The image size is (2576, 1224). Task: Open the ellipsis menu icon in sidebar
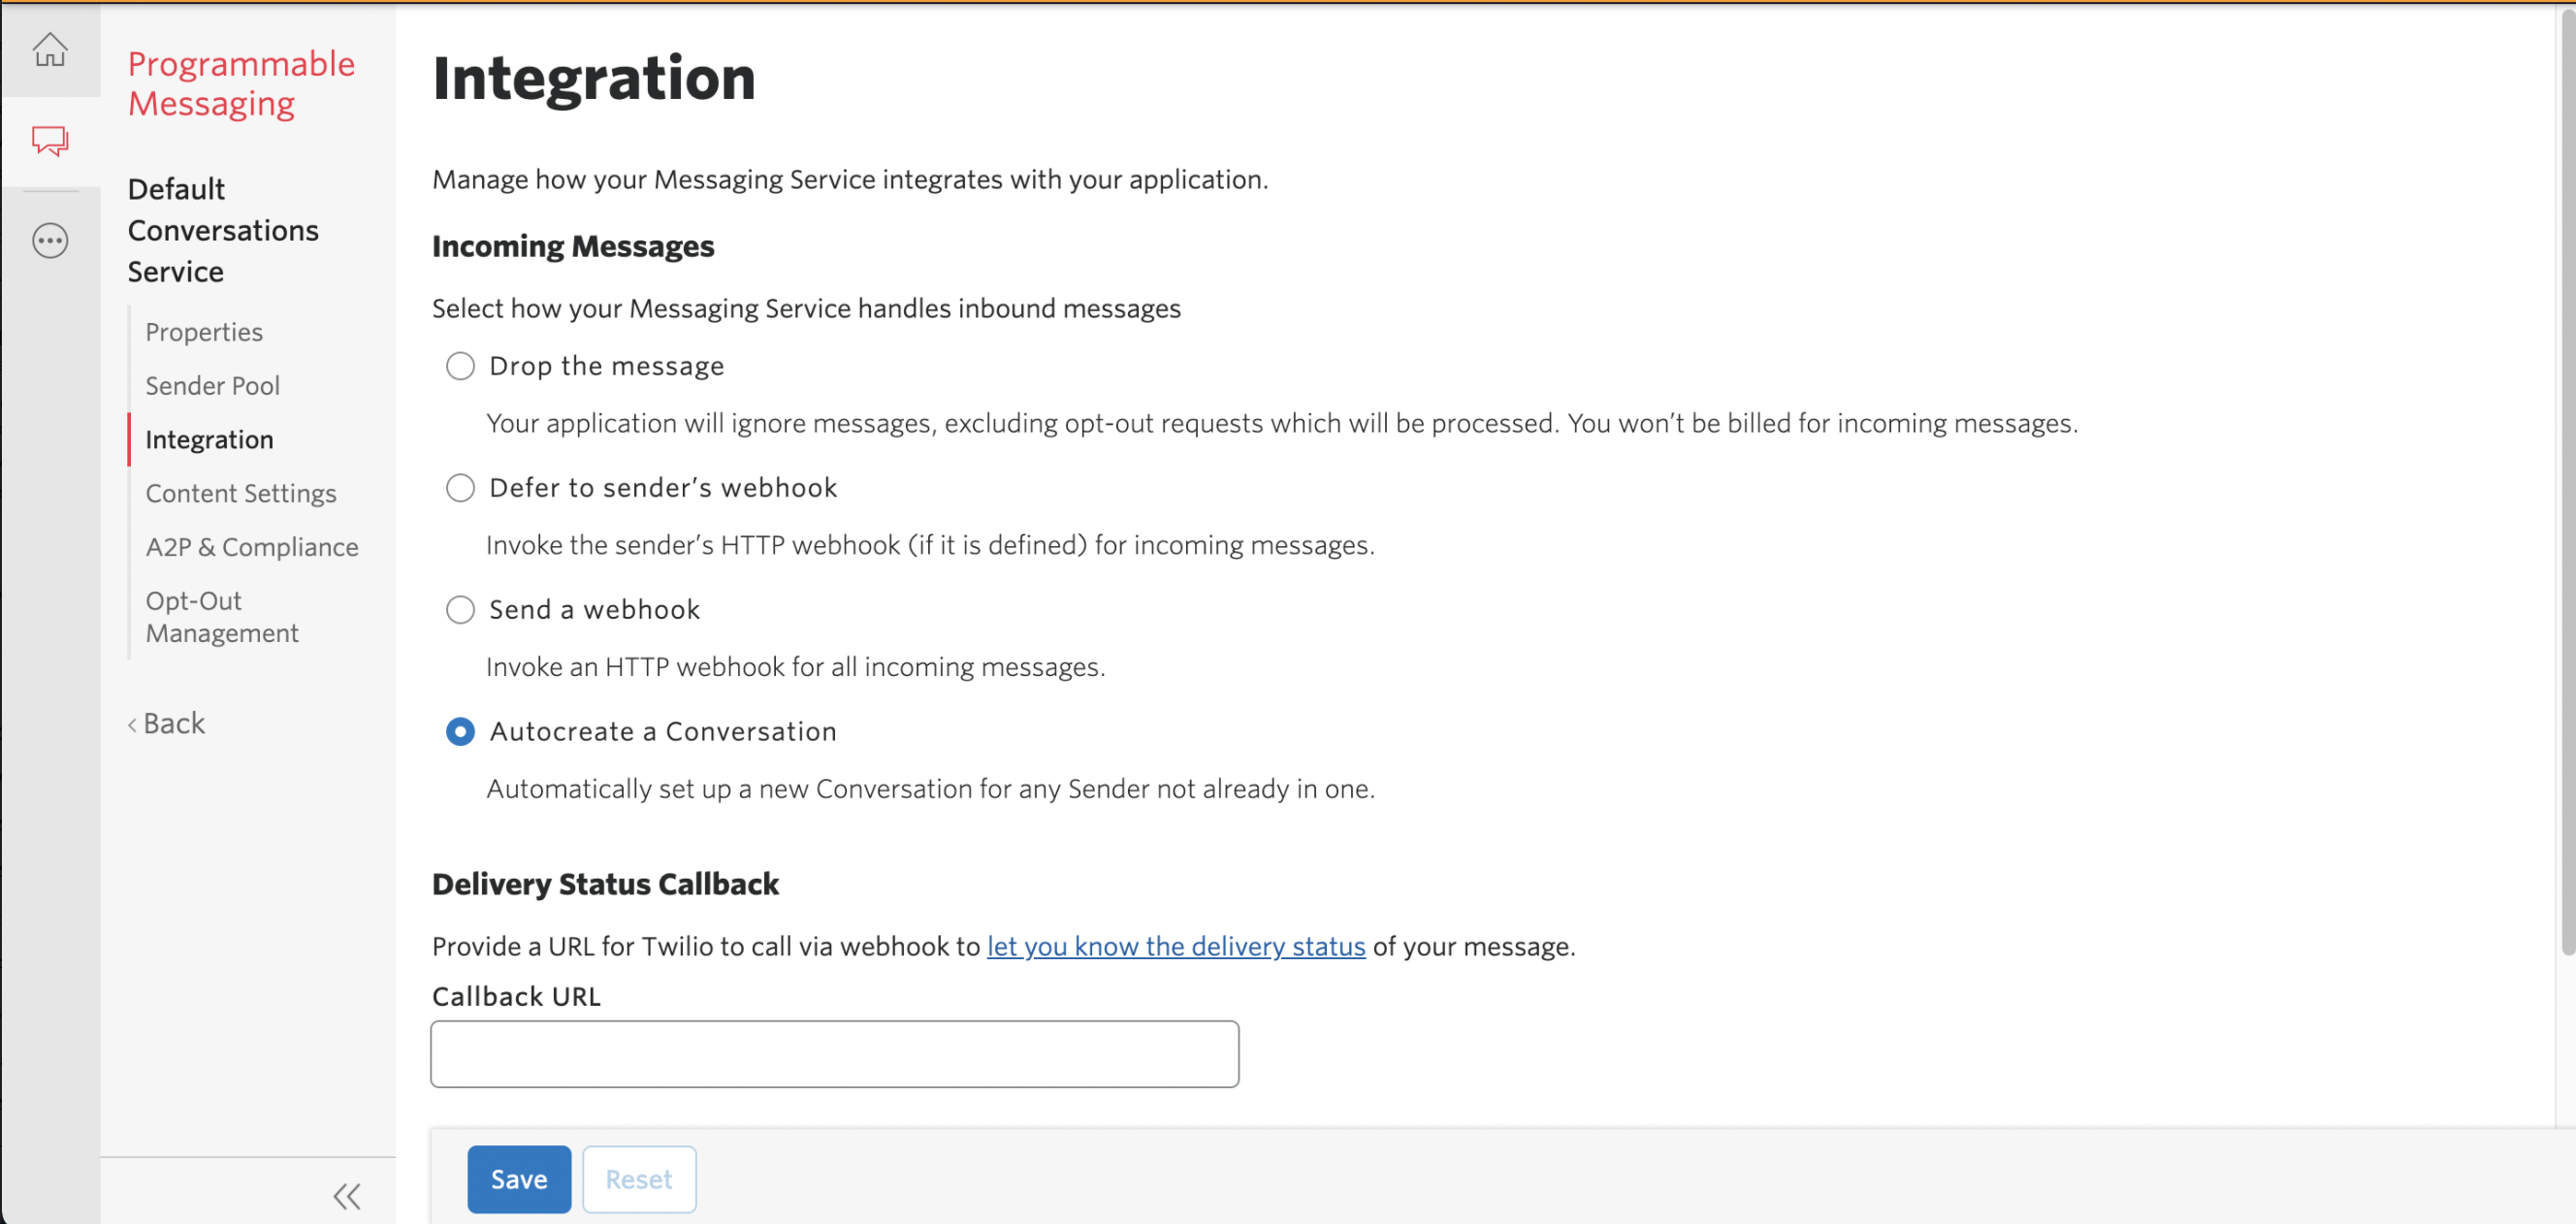tap(50, 240)
